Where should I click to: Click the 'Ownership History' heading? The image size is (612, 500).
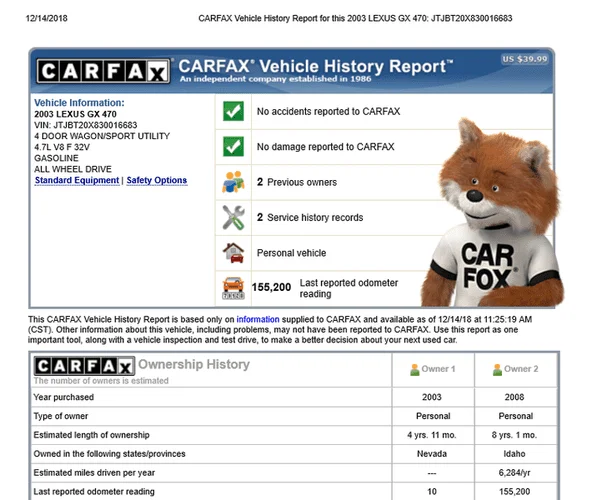point(194,364)
